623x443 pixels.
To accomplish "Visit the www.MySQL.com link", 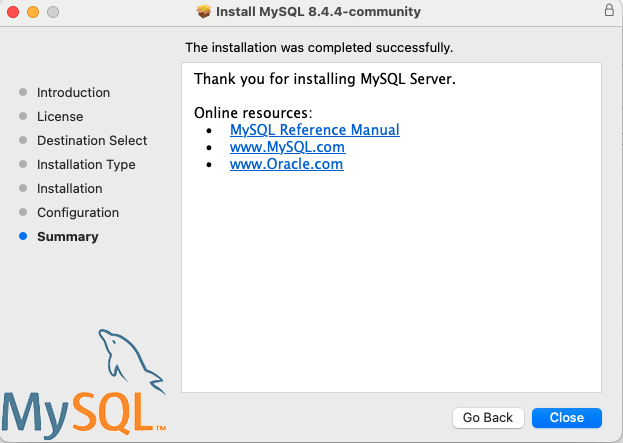I will coord(287,147).
